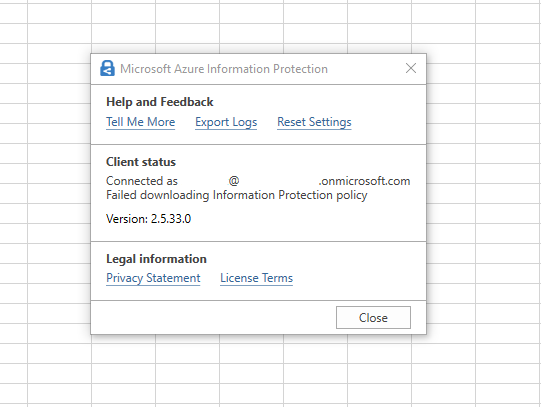Dismiss the dialog using the X icon

pos(411,68)
